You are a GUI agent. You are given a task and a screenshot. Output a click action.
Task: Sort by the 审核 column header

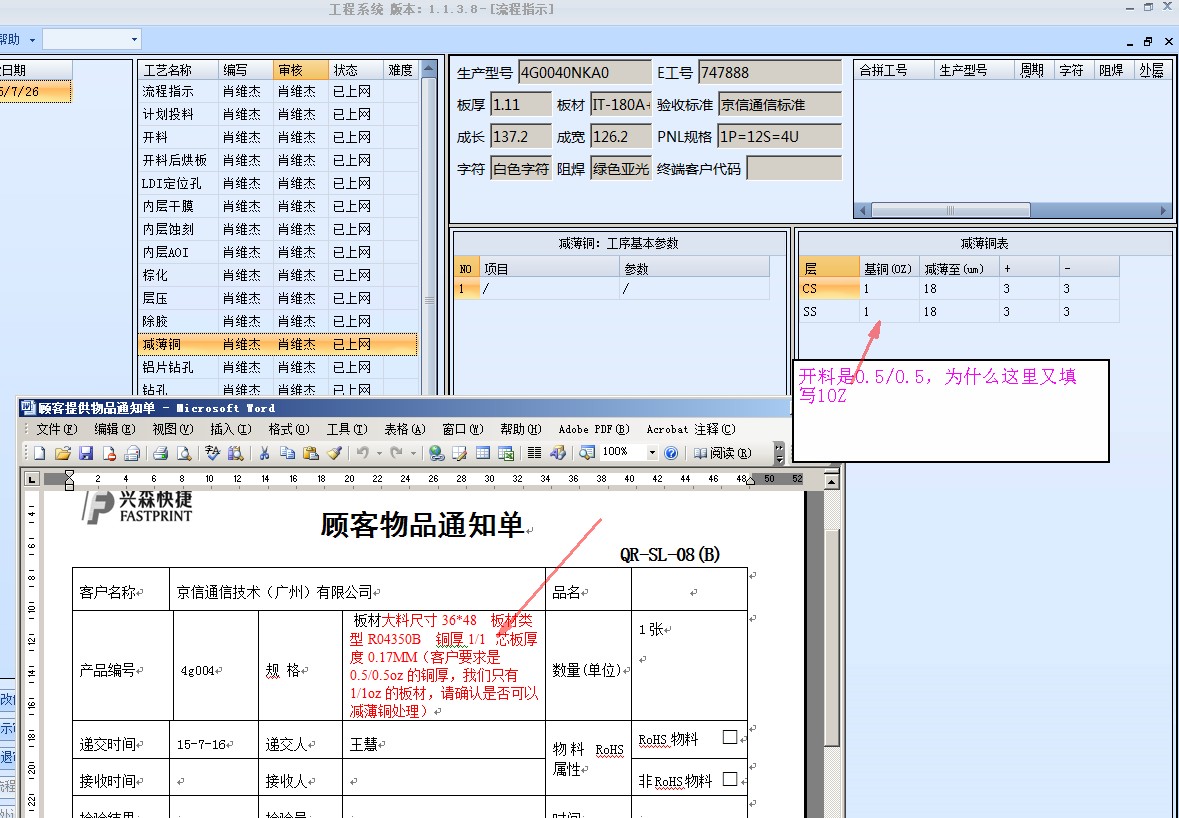(301, 70)
